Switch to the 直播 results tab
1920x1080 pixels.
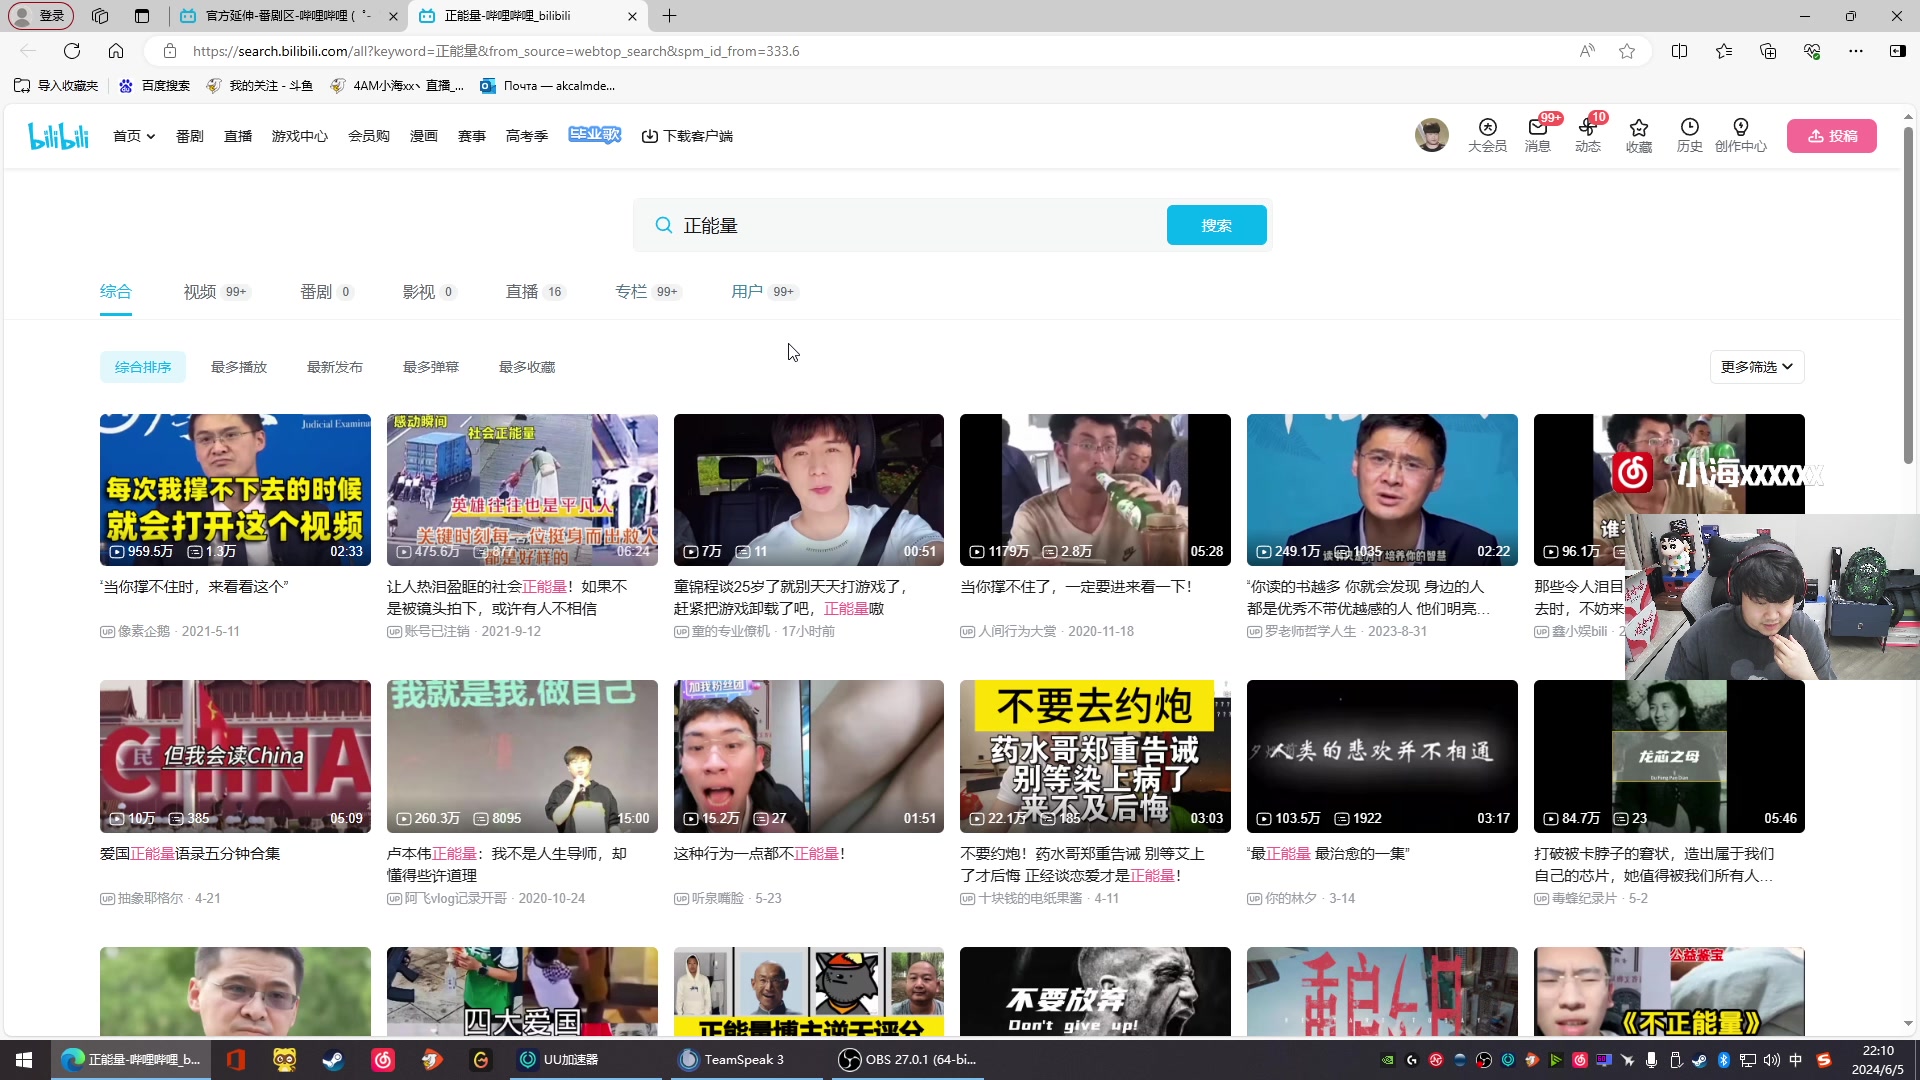pyautogui.click(x=521, y=291)
